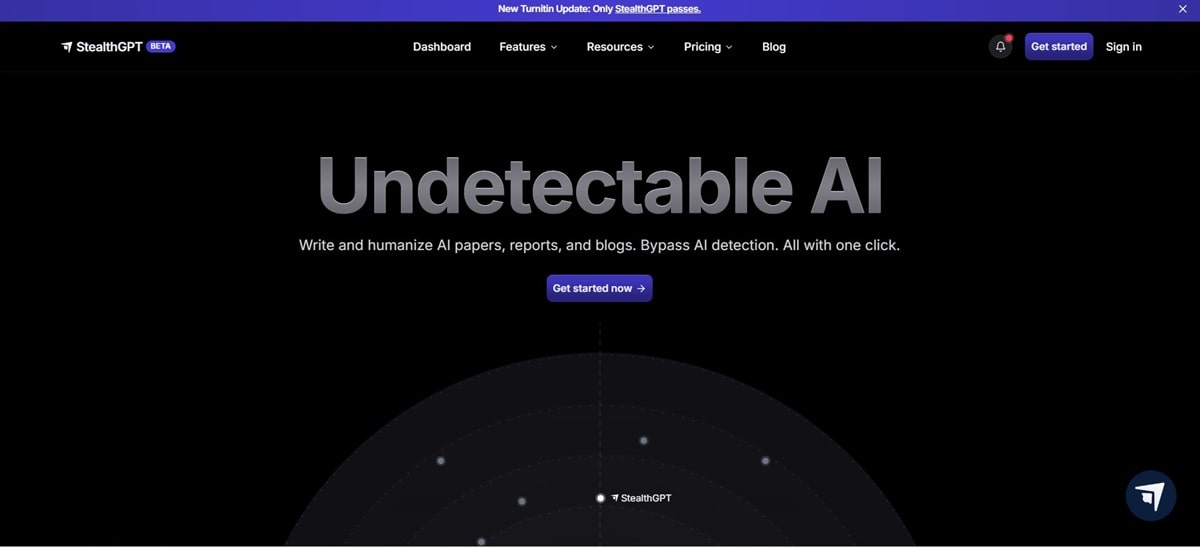Screen dimensions: 1200x547
Task: Select Sign in at top right
Action: click(1123, 47)
